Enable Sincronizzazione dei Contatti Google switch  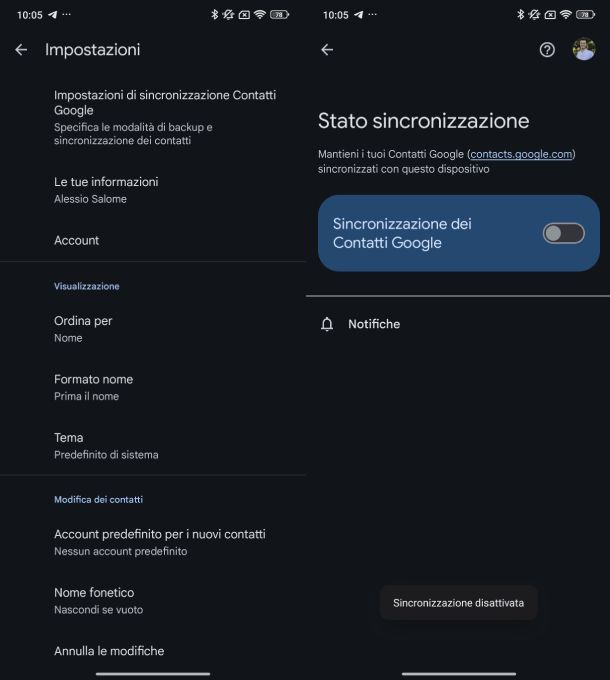[563, 233]
